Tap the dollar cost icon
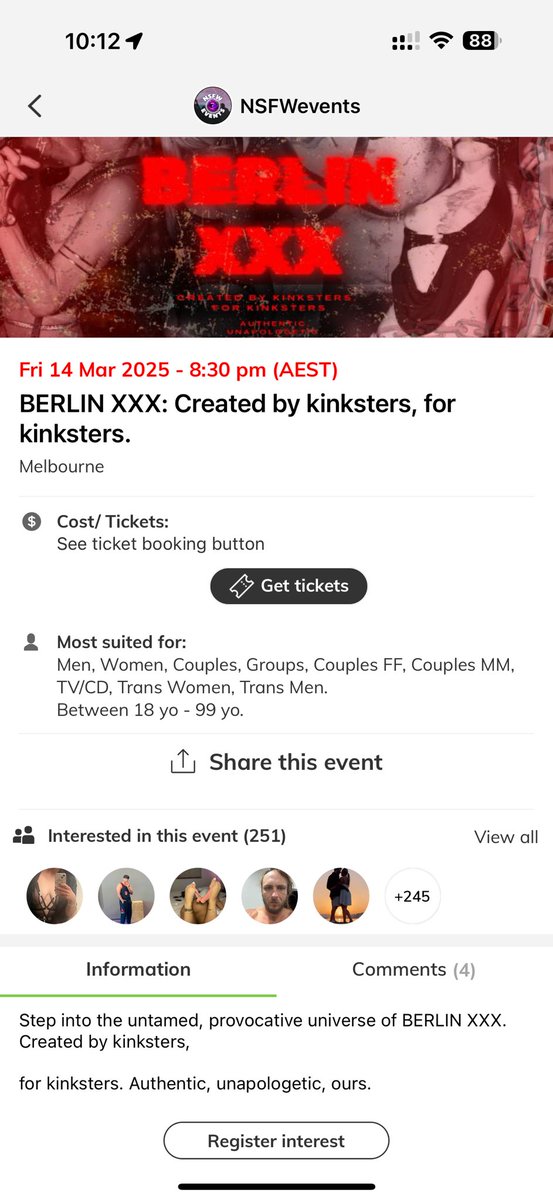 click(x=32, y=521)
